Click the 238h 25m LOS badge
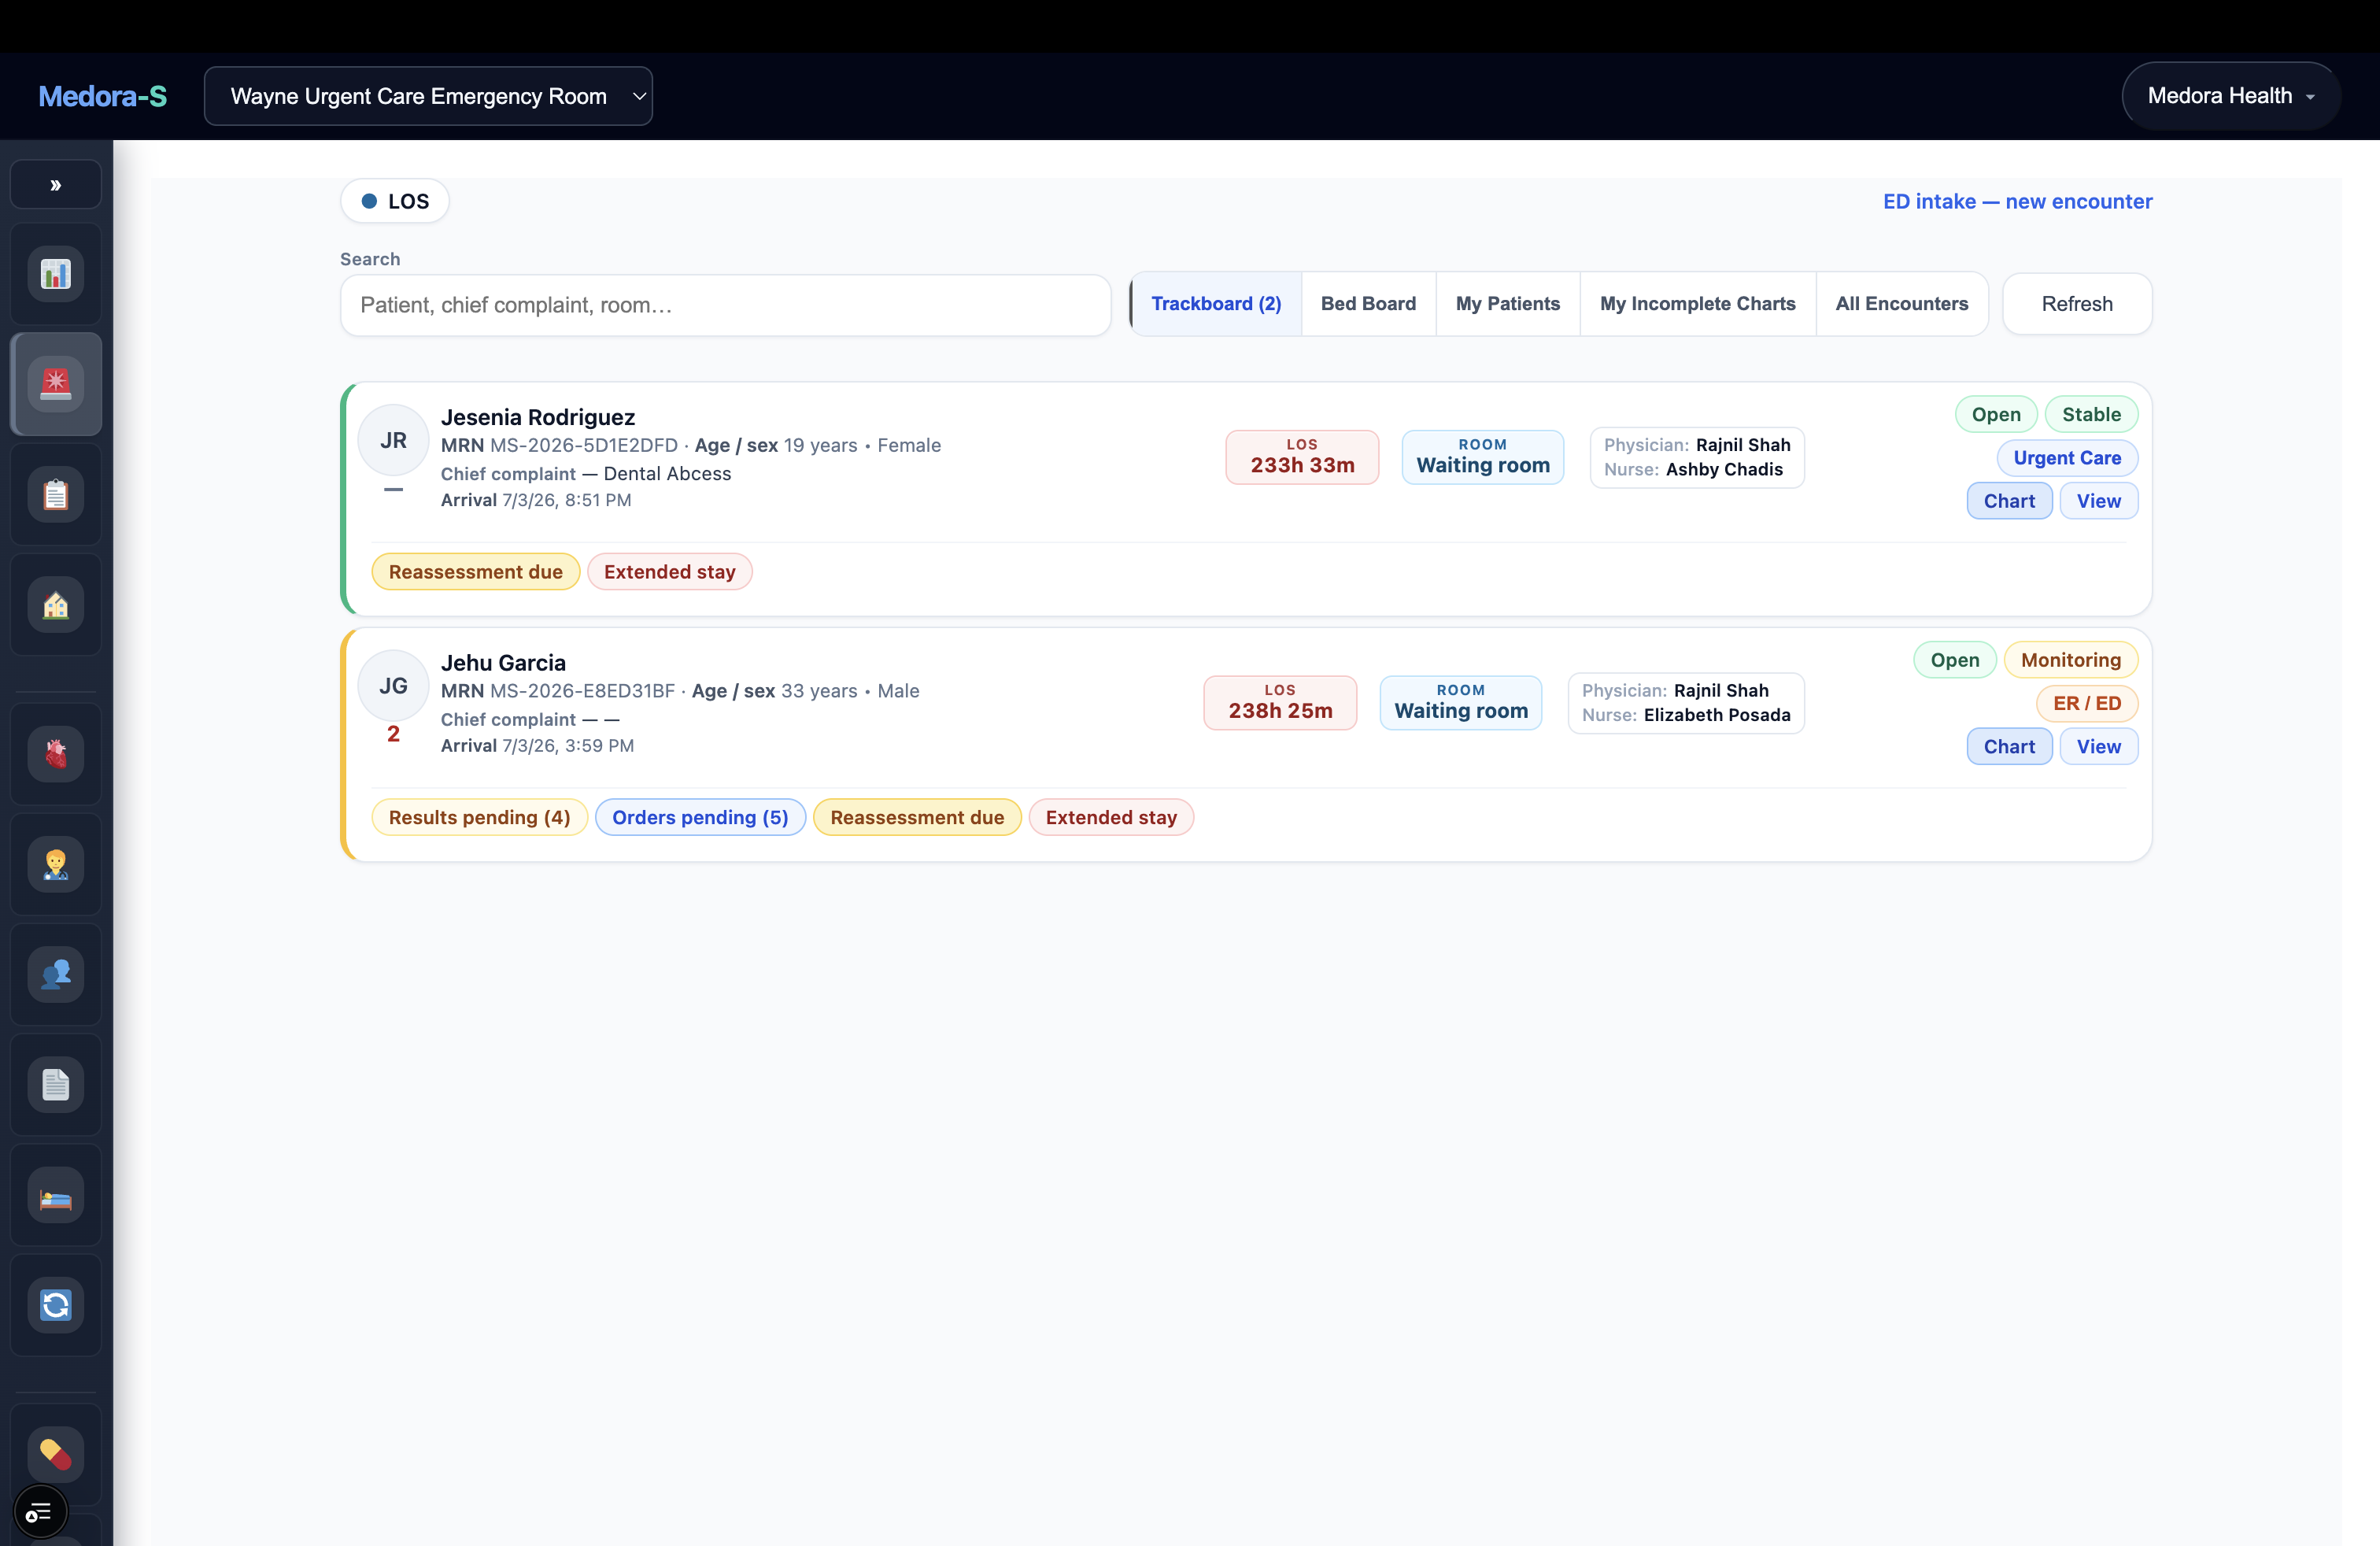 1280,703
